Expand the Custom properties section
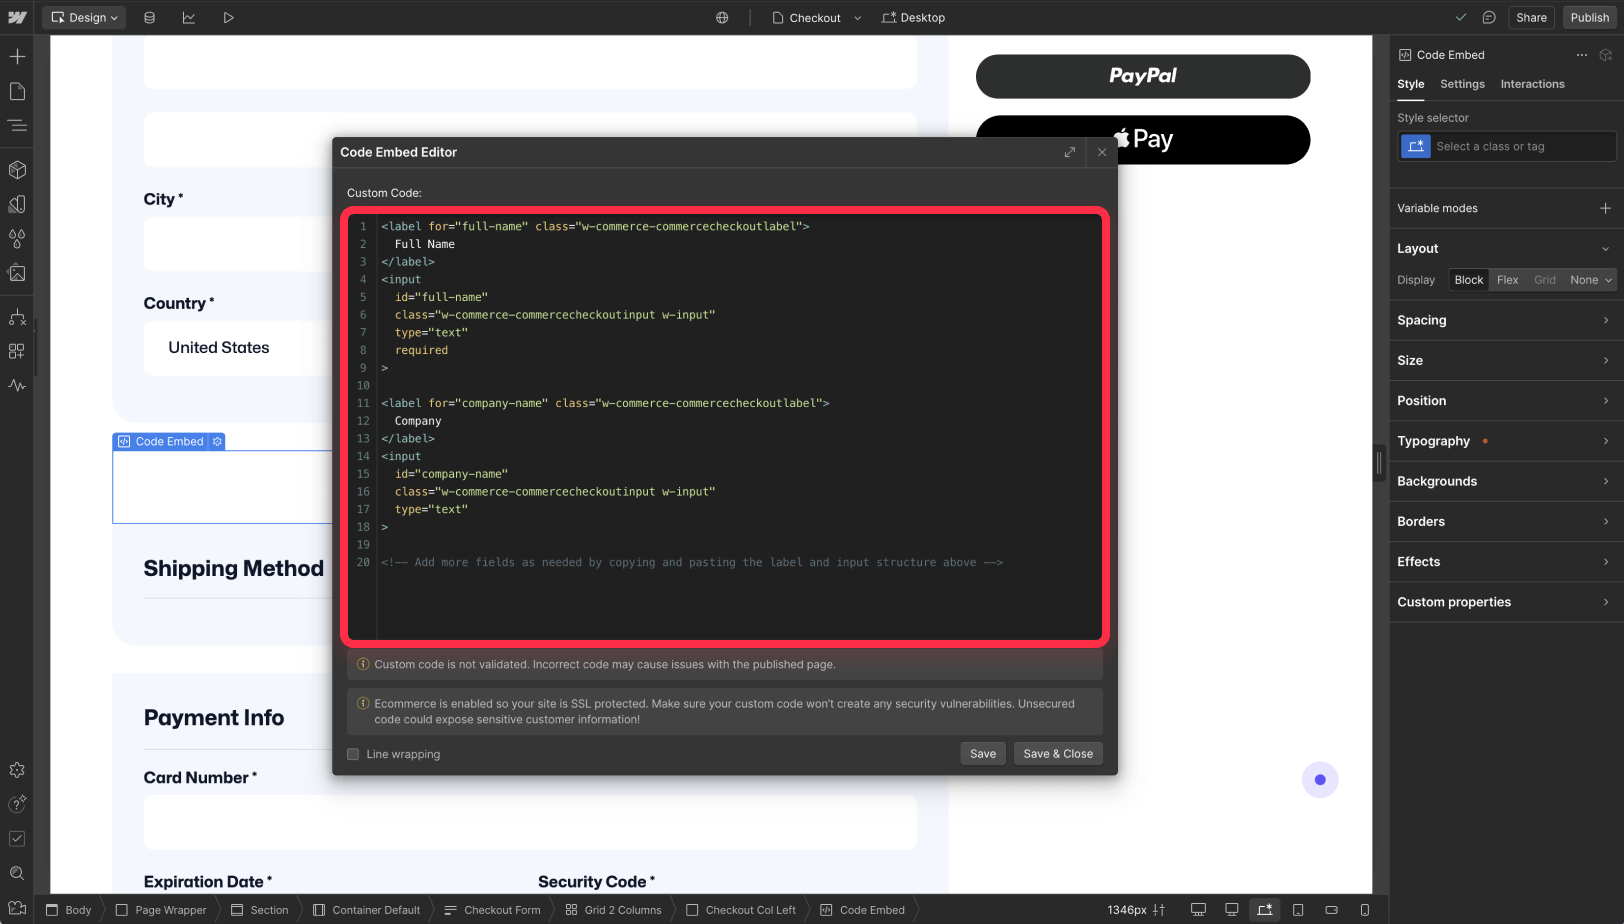 1506,602
